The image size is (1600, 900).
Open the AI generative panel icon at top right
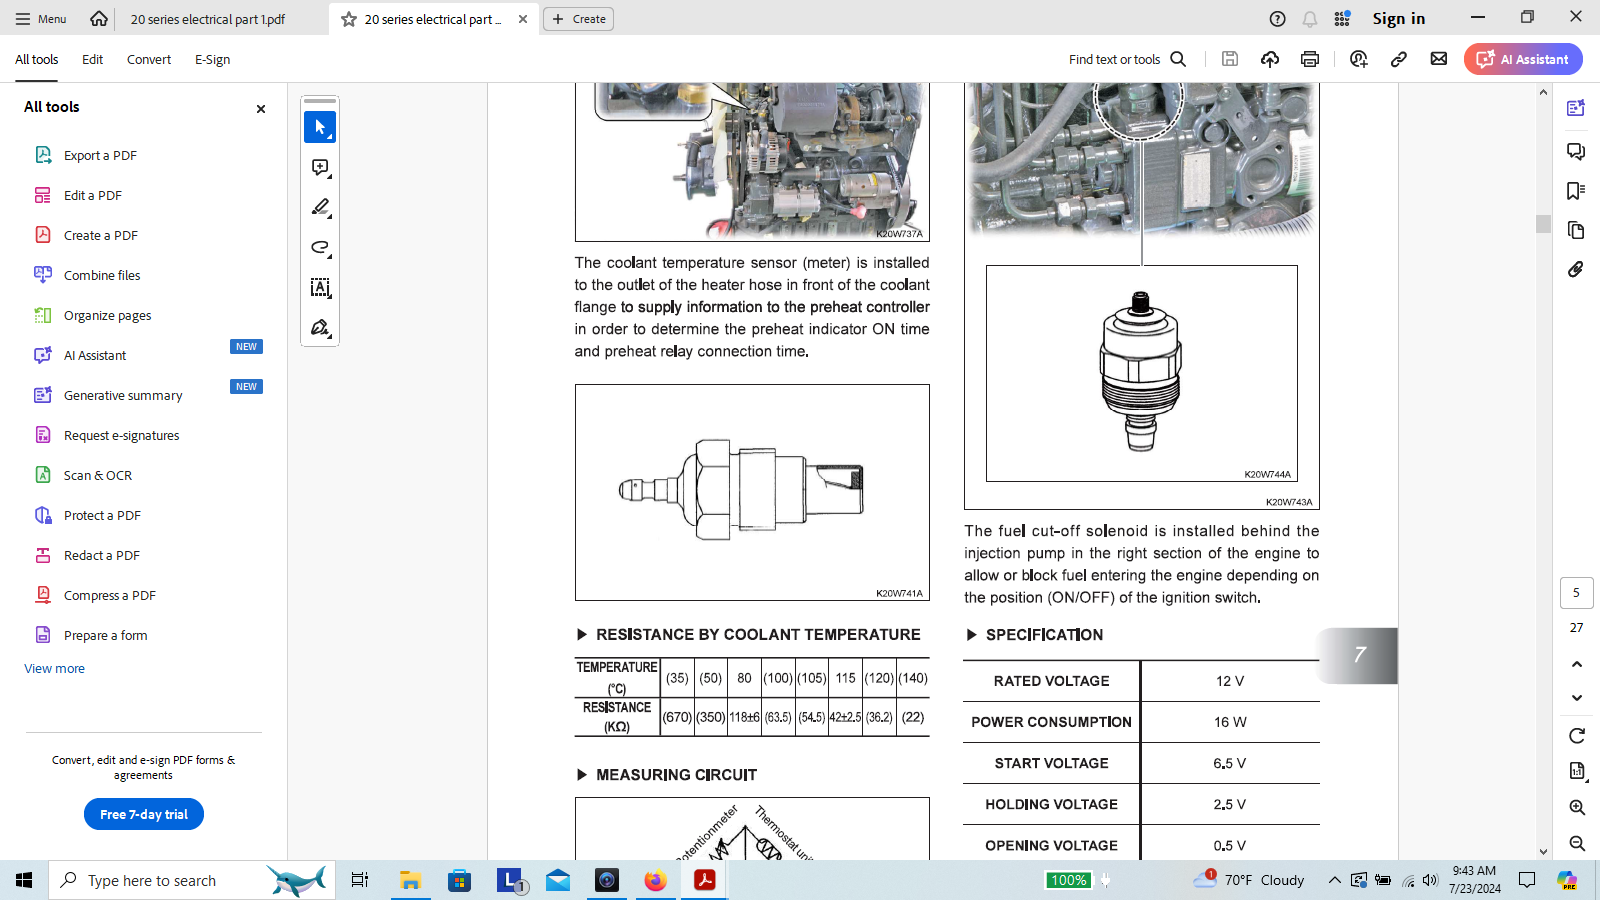coord(1576,108)
